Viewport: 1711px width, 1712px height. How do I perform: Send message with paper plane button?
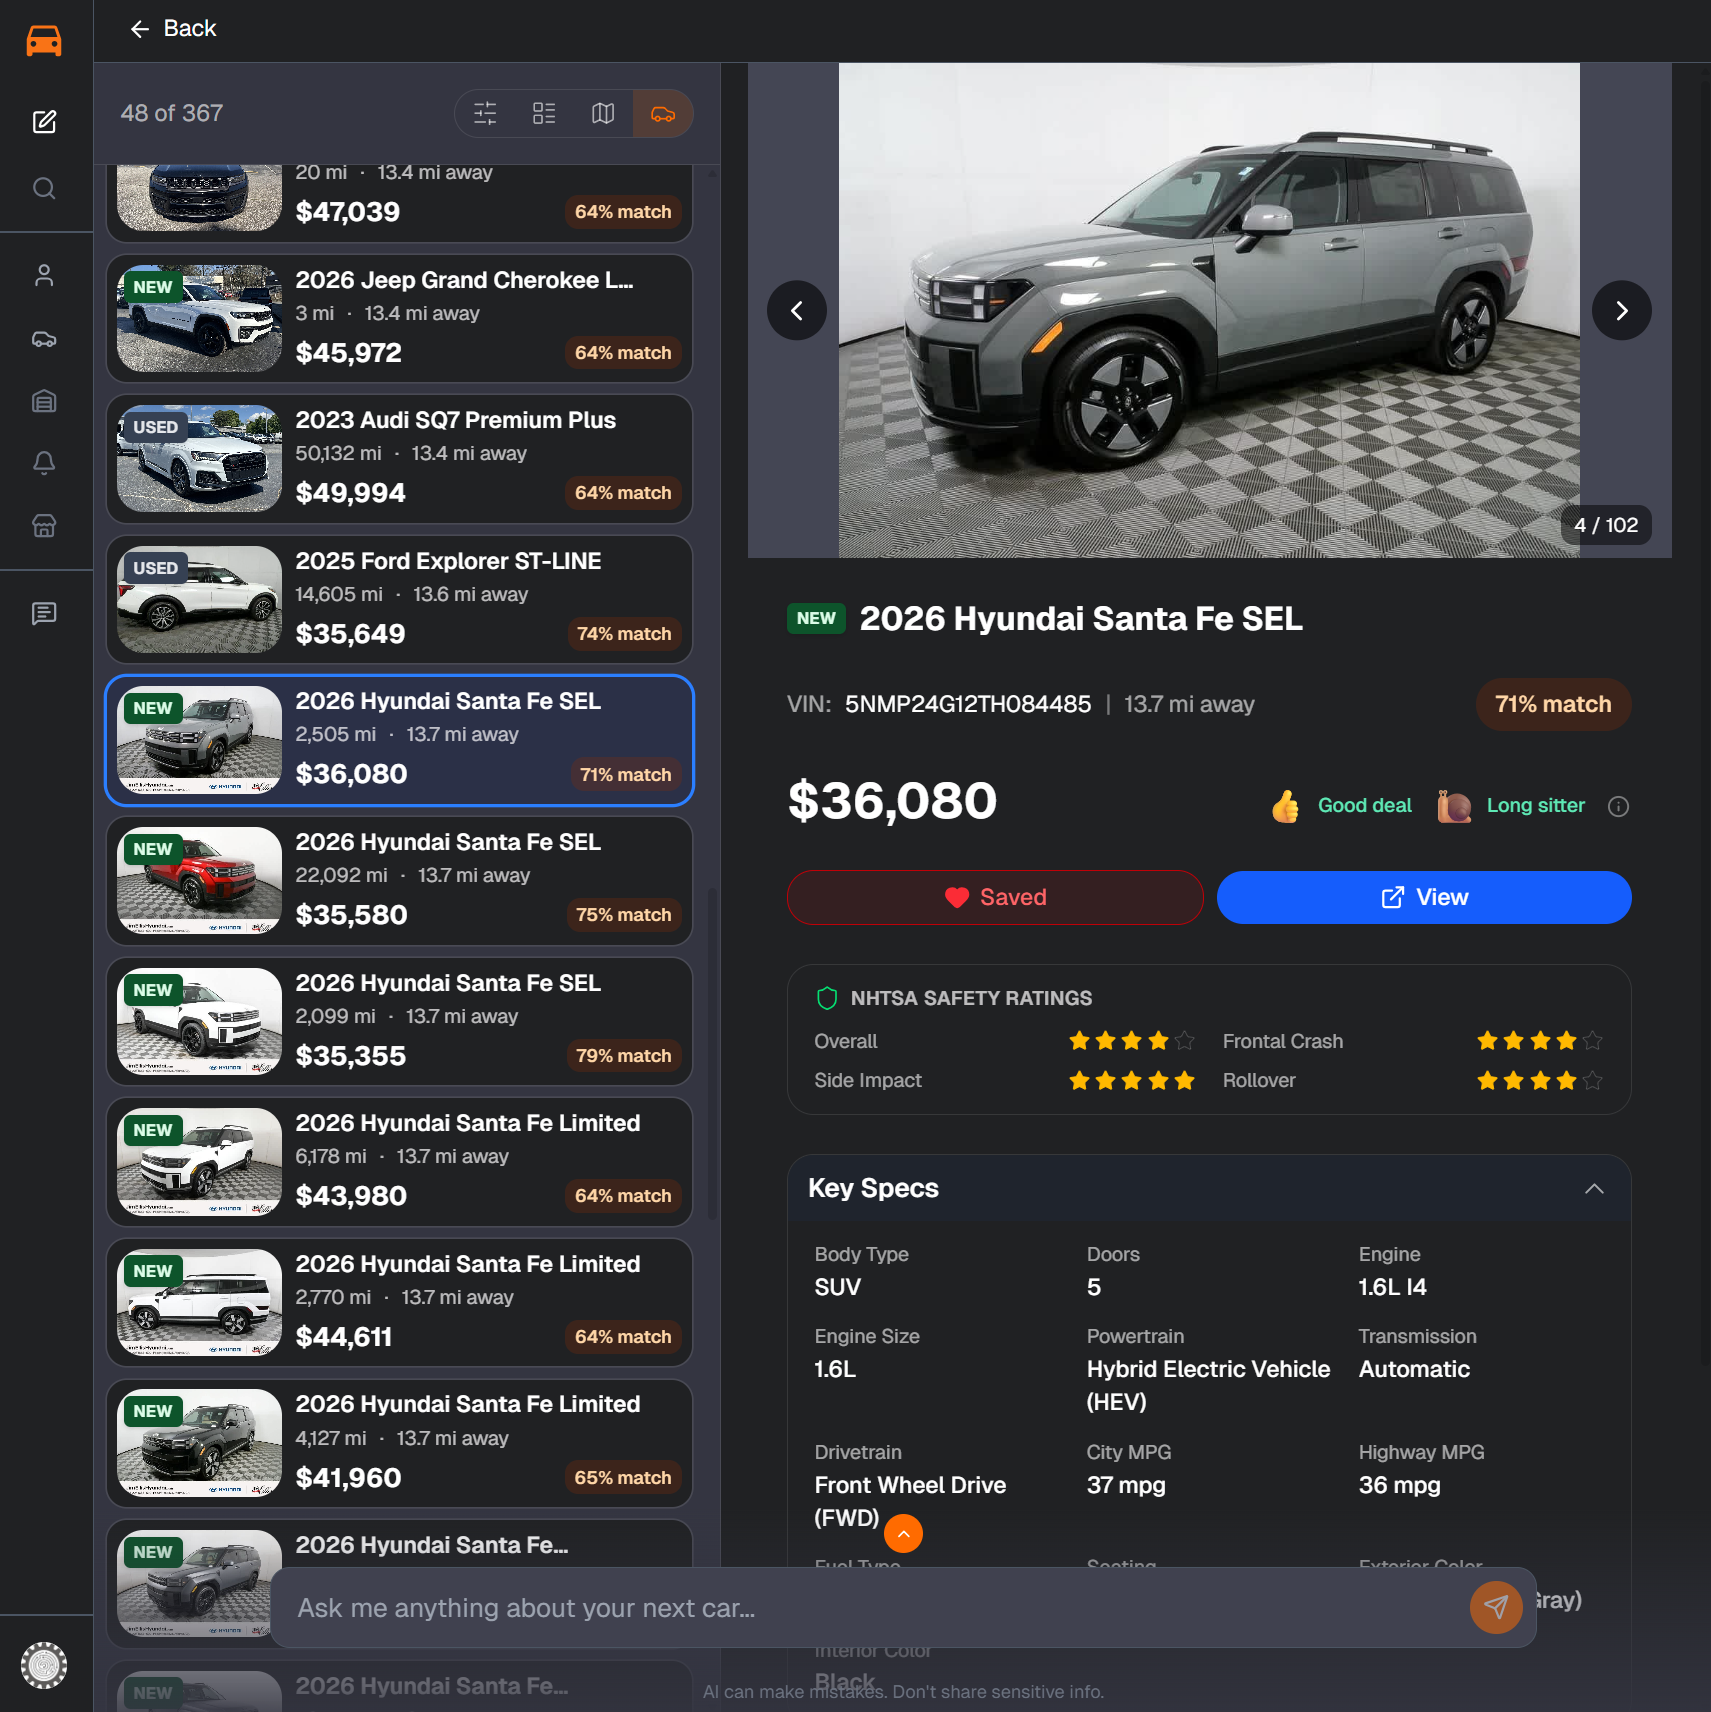1495,1607
